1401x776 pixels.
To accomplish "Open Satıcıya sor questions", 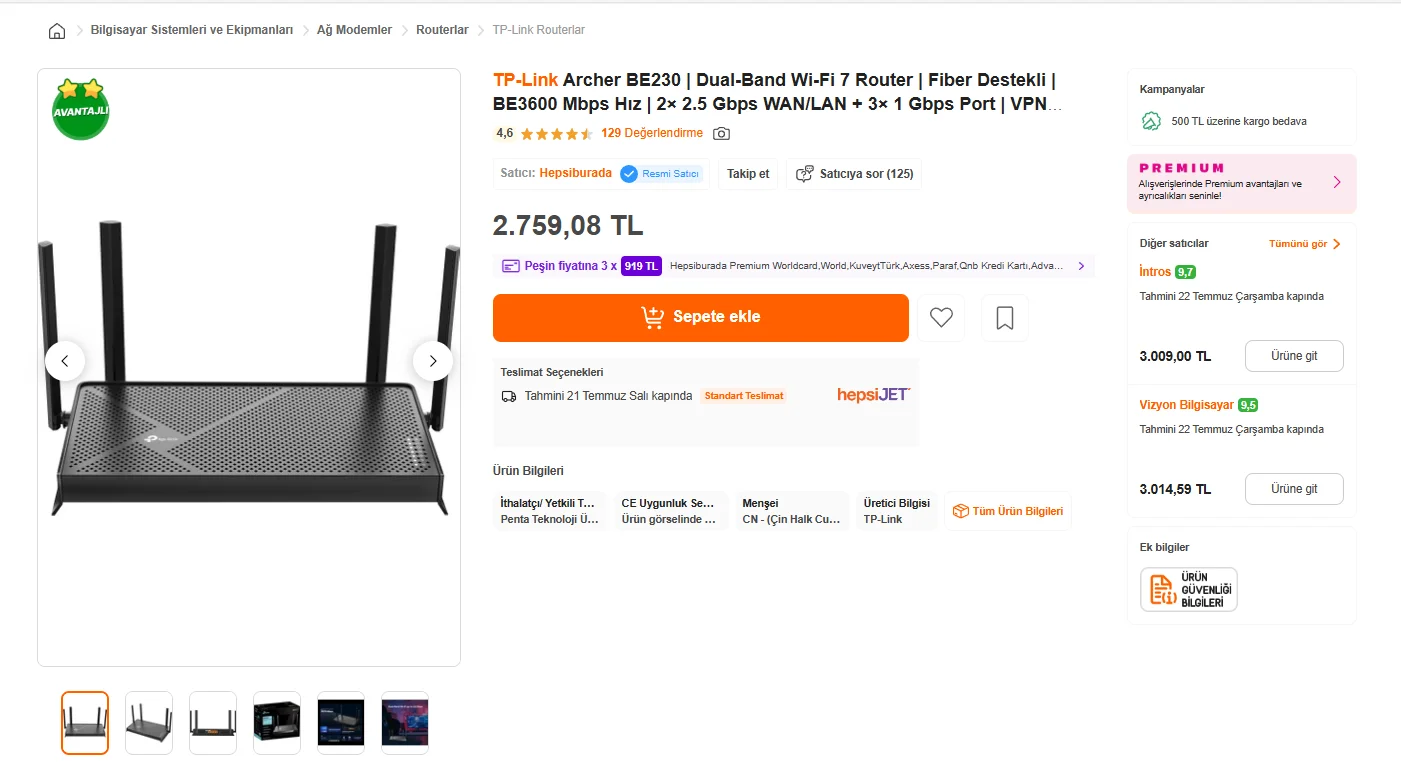I will coord(854,174).
